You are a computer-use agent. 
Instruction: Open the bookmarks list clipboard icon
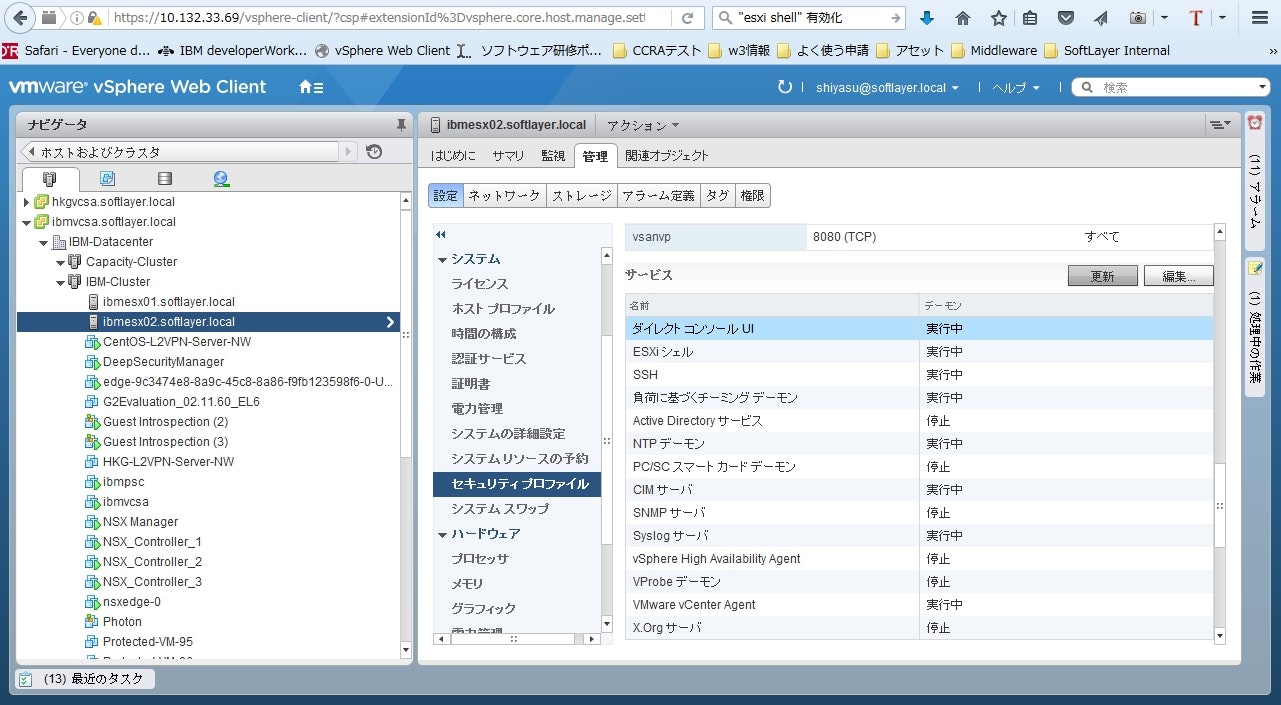point(1030,18)
